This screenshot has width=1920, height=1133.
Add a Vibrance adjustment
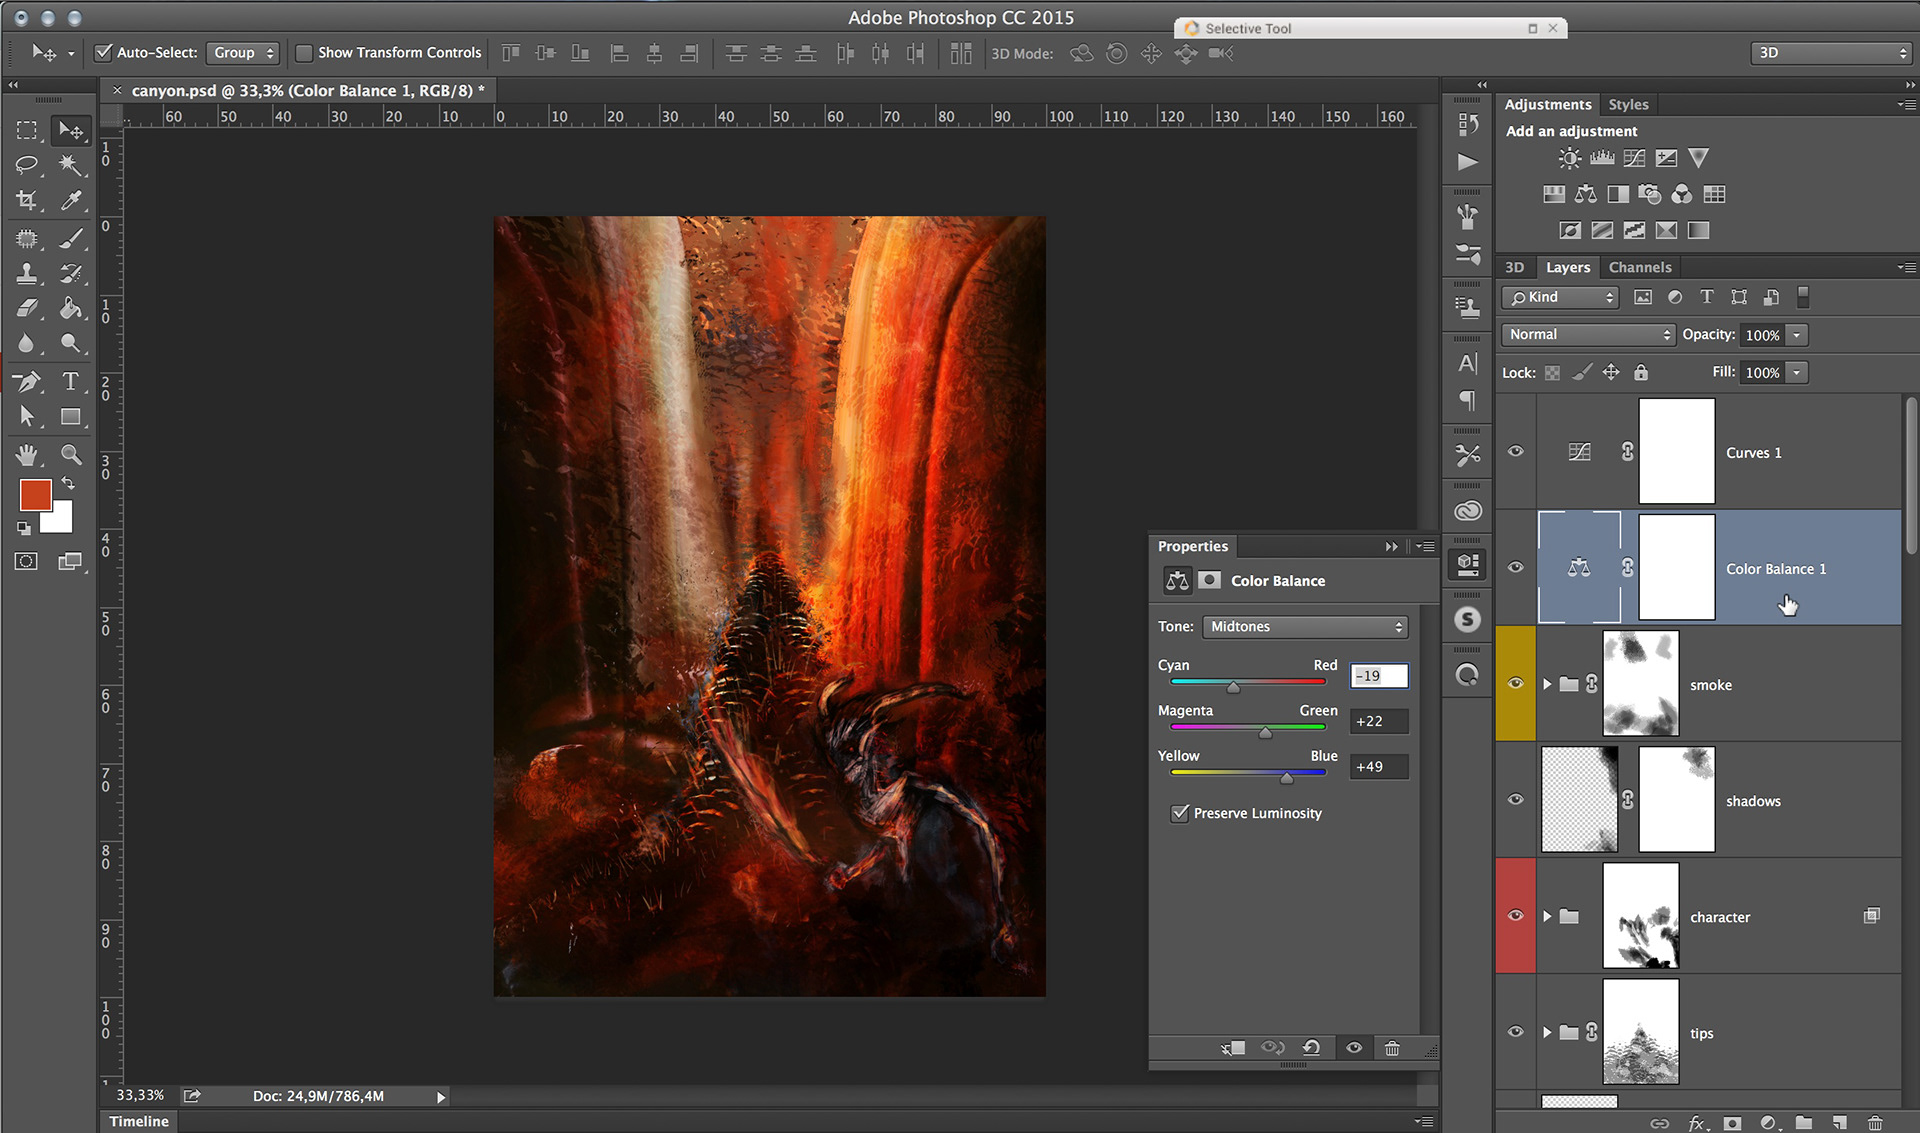(x=1698, y=158)
